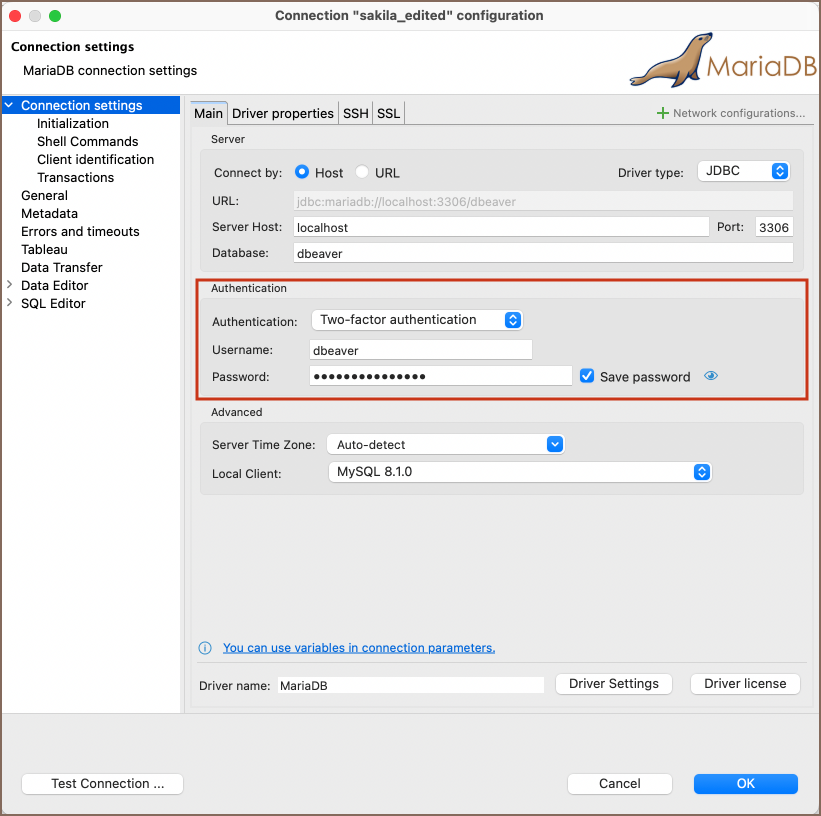Switch to the Driver properties tab
The height and width of the screenshot is (816, 821).
point(283,113)
